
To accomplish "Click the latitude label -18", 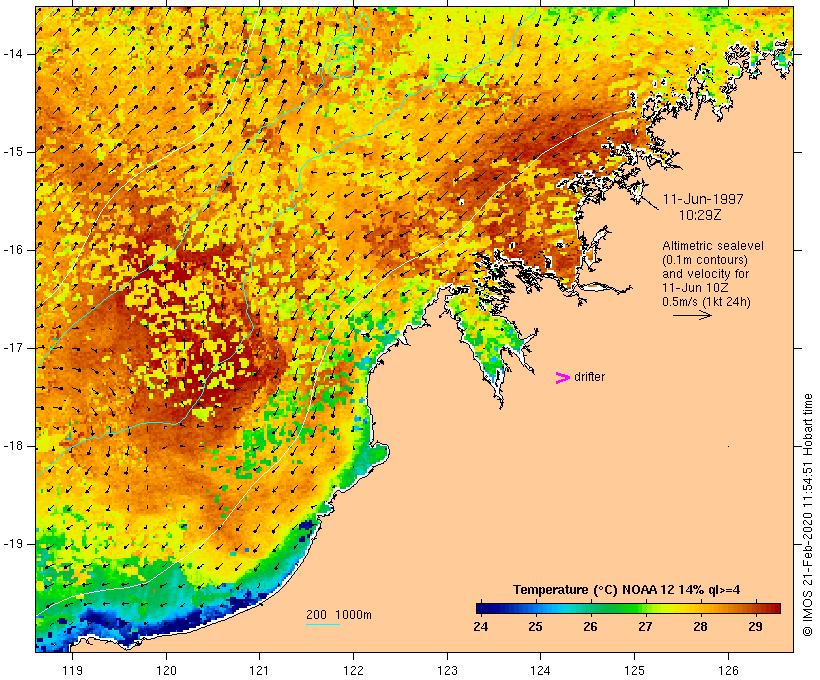I will click(14, 446).
